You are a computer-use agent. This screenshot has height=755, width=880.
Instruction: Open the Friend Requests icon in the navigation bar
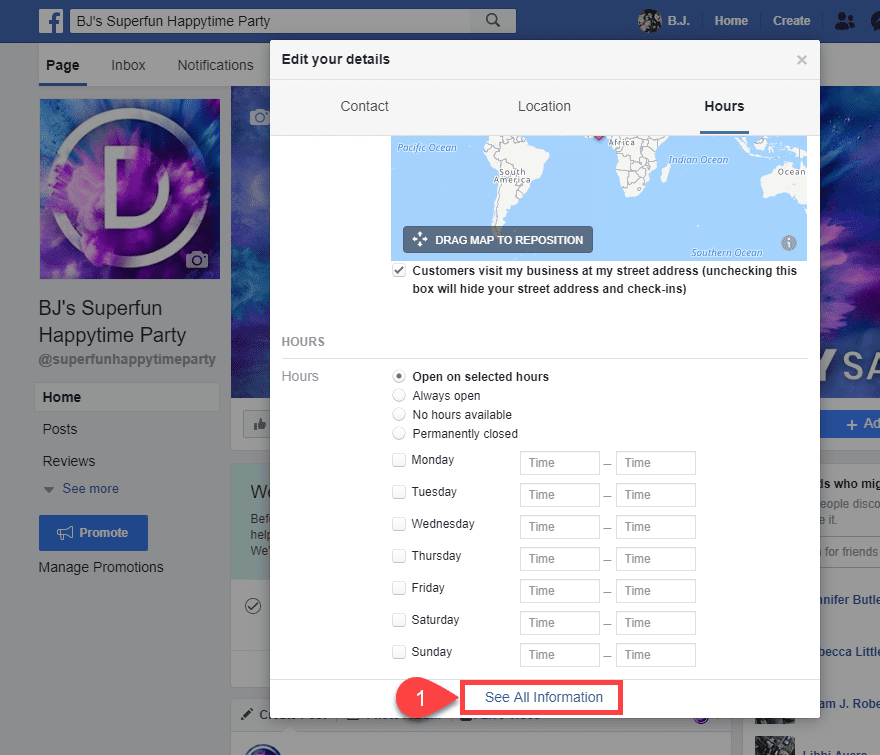(845, 20)
